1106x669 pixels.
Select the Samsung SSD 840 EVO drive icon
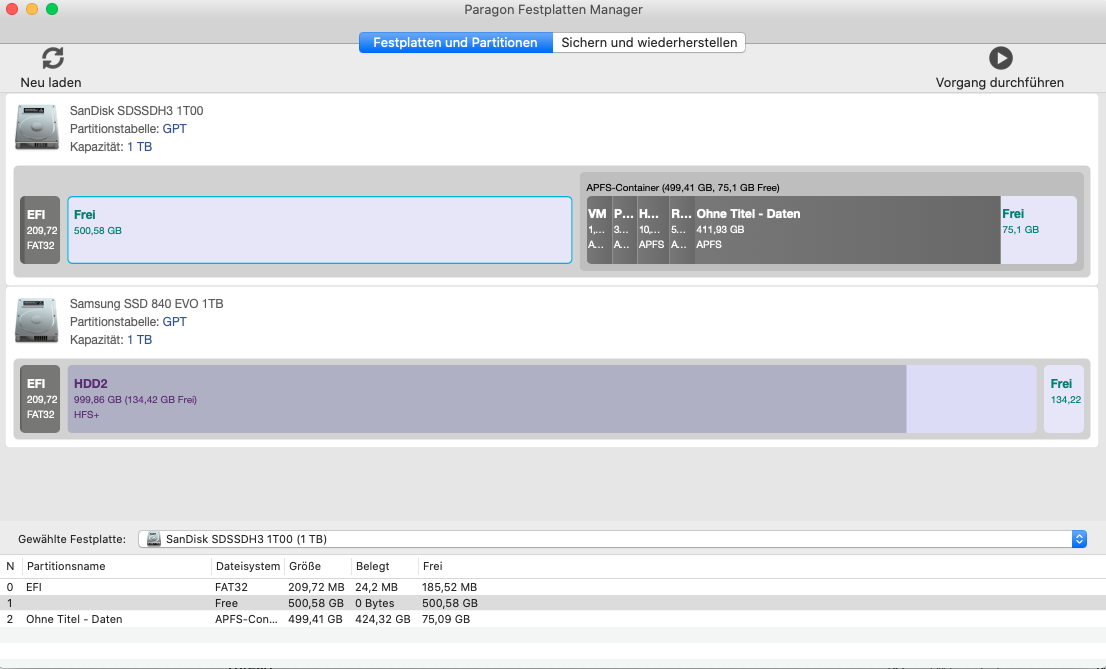coord(37,321)
